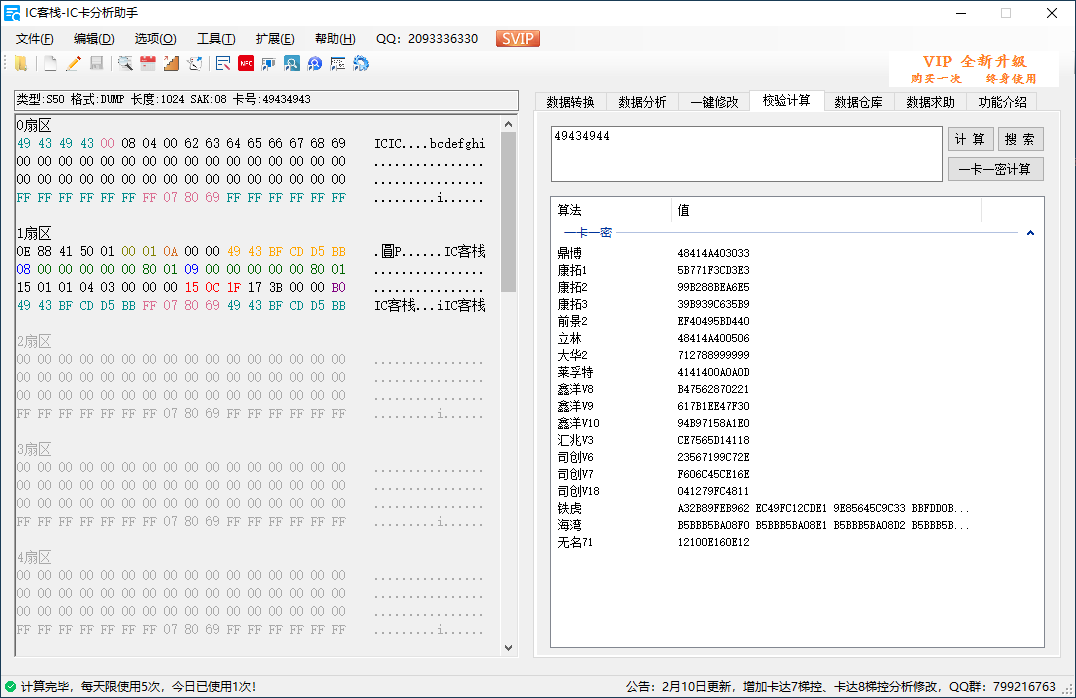
Task: Open the 选项(O) menu
Action: tap(155, 39)
